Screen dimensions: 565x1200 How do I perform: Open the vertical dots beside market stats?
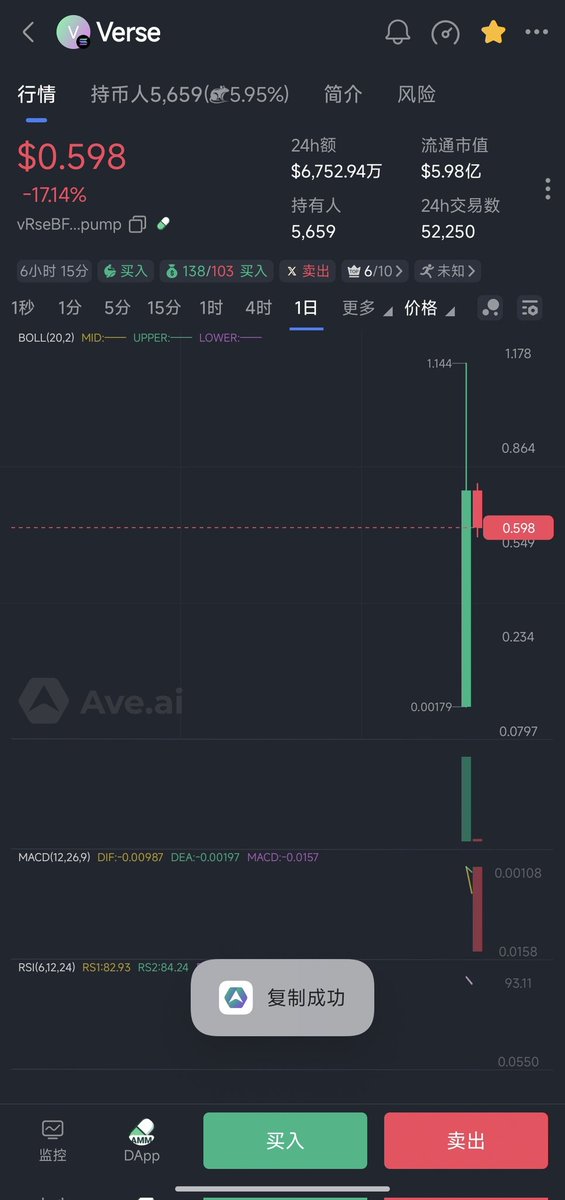tap(547, 189)
